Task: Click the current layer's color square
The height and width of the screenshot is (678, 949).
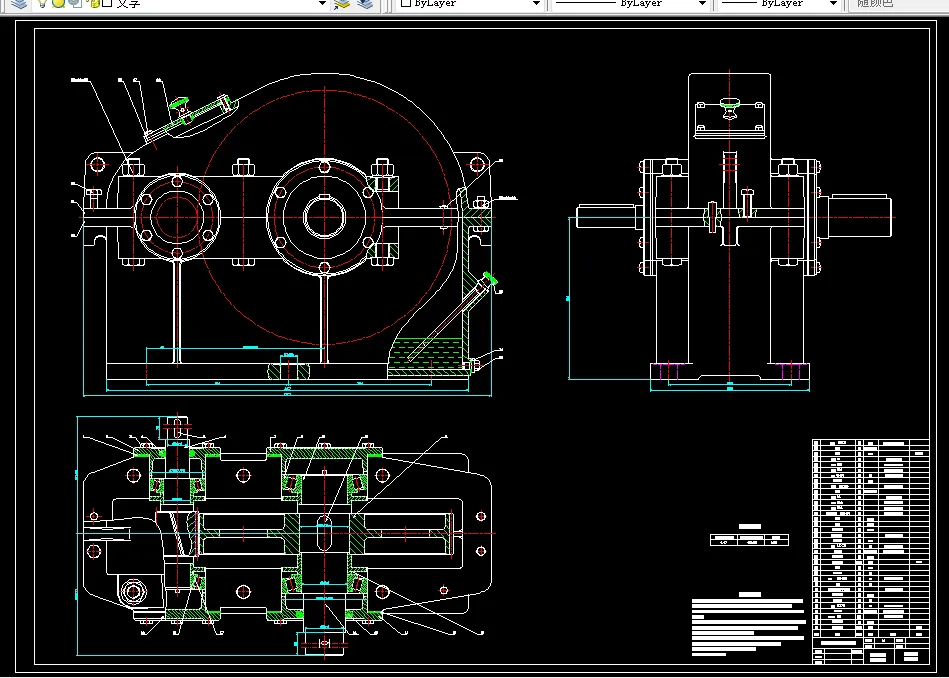Action: (x=106, y=4)
